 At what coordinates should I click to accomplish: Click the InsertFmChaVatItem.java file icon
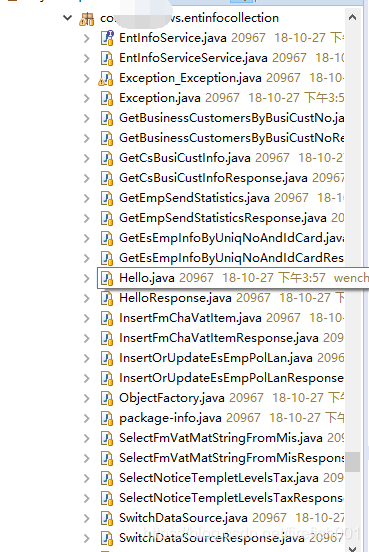pyautogui.click(x=107, y=319)
